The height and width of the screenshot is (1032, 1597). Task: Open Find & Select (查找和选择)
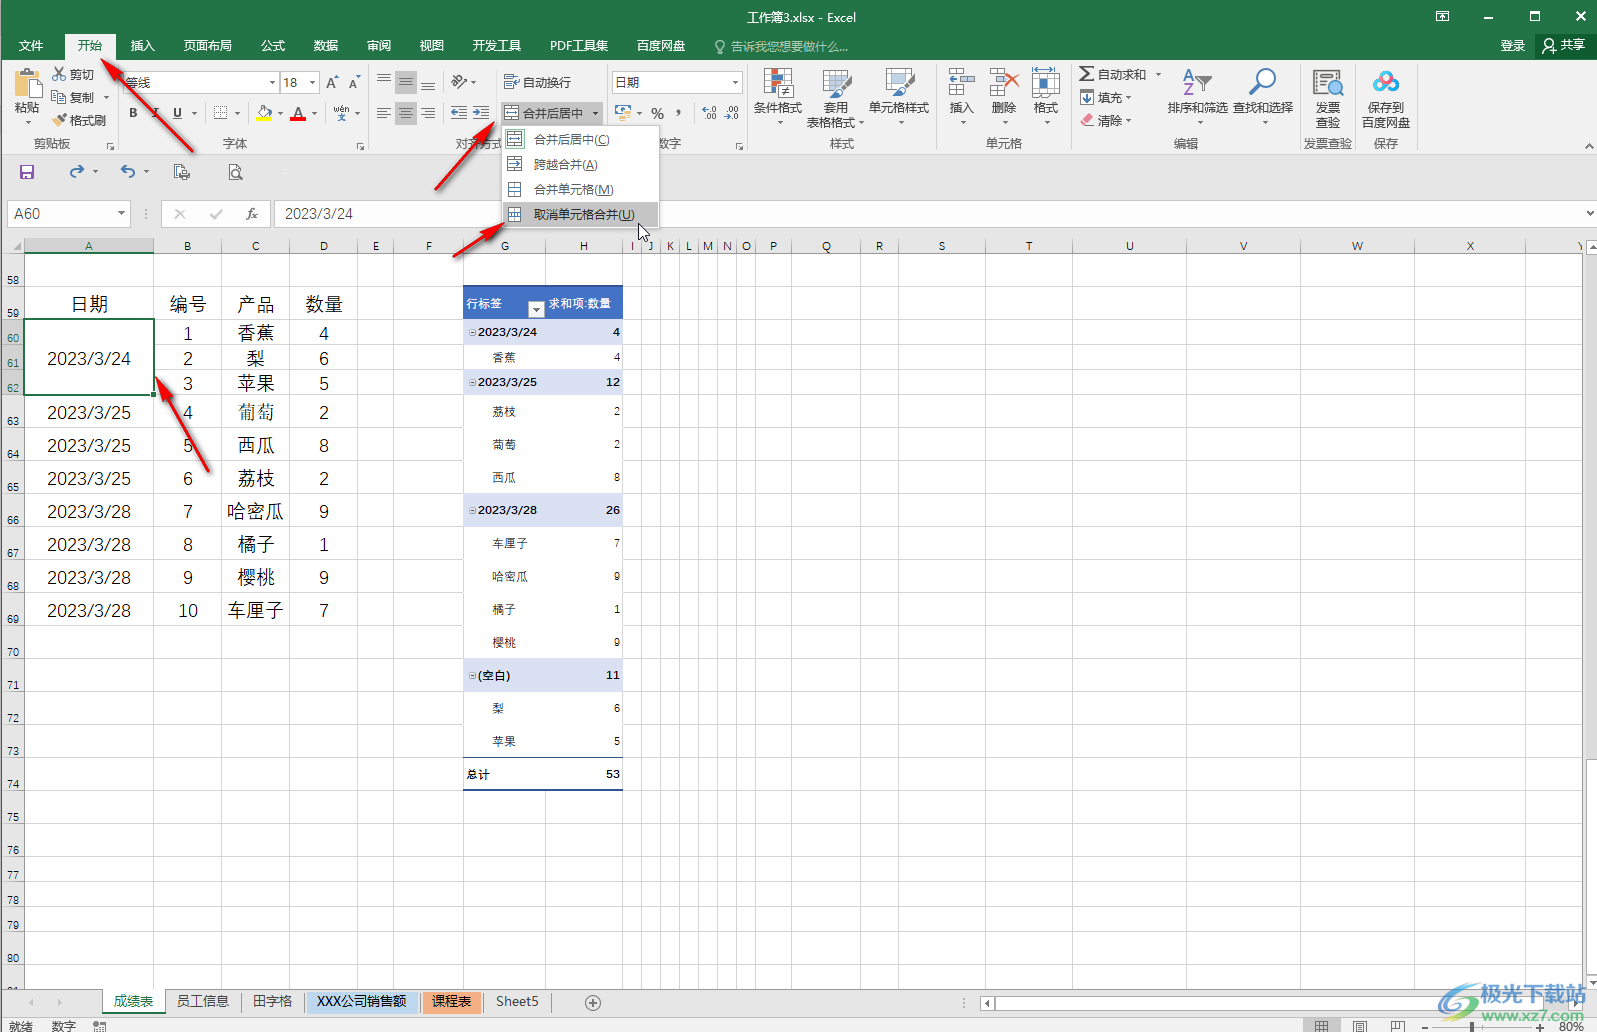click(x=1263, y=97)
